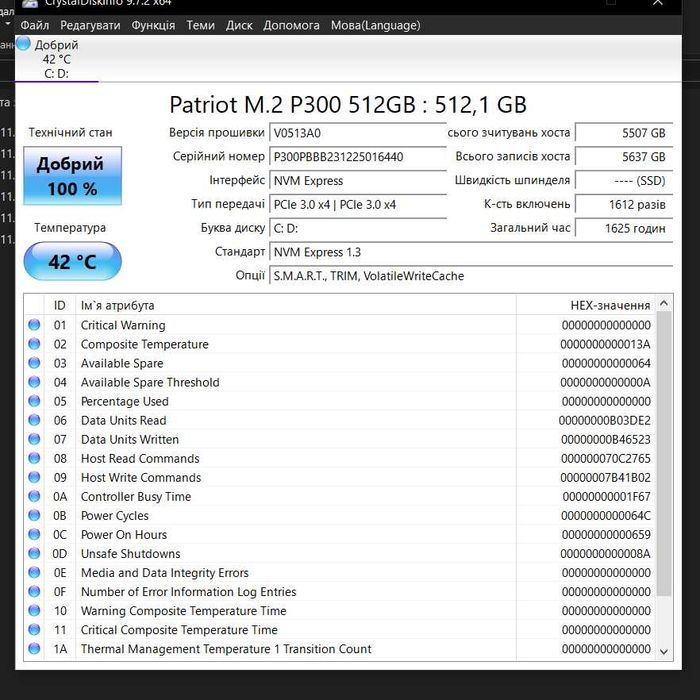Click the features field with S.M.A.R.T., TRIM
This screenshot has height=700, width=700.
point(471,276)
